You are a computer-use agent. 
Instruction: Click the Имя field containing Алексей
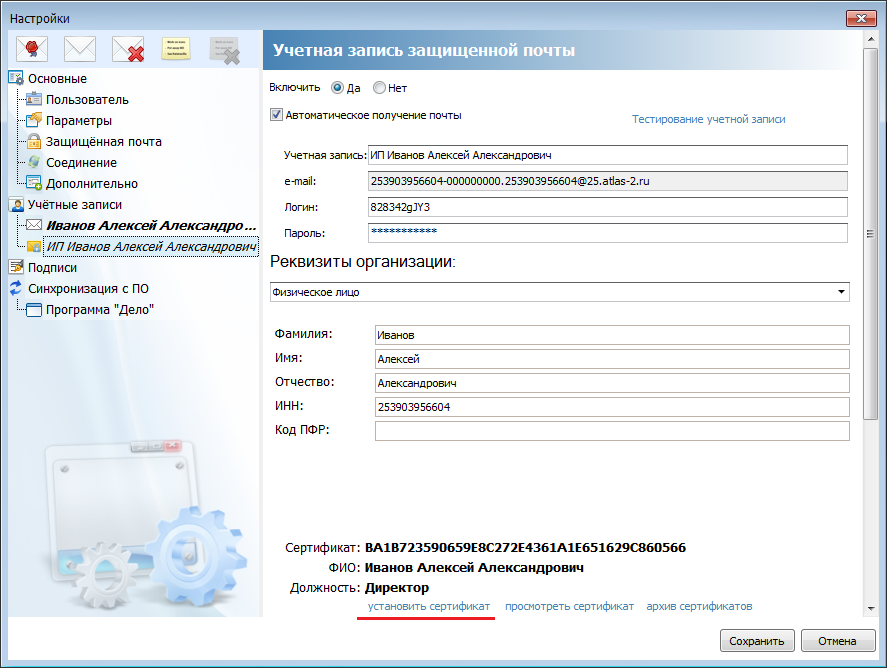pos(612,359)
